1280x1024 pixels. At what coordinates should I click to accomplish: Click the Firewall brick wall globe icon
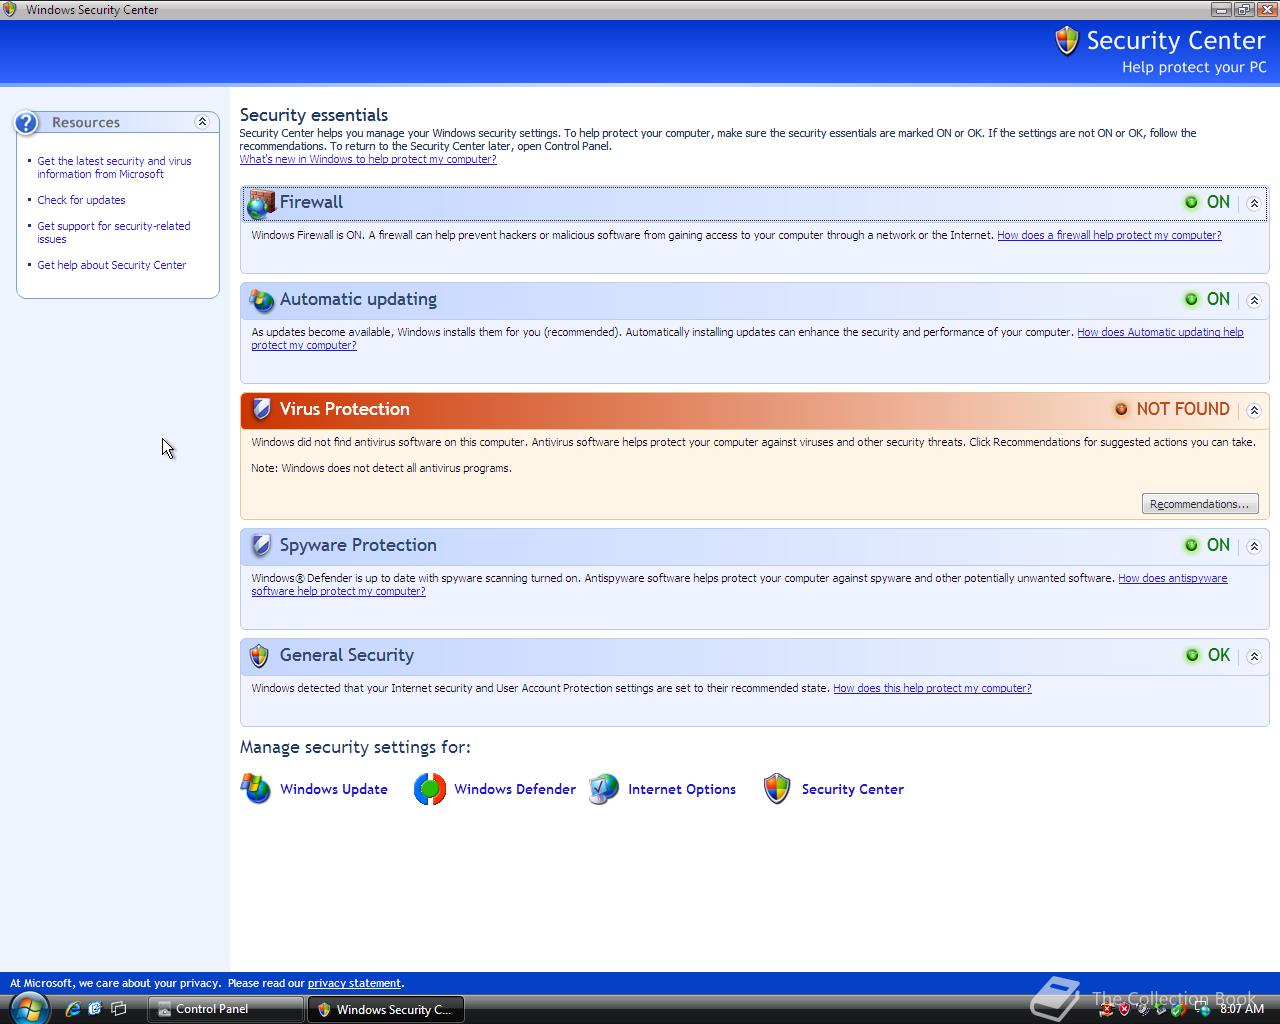coord(261,203)
